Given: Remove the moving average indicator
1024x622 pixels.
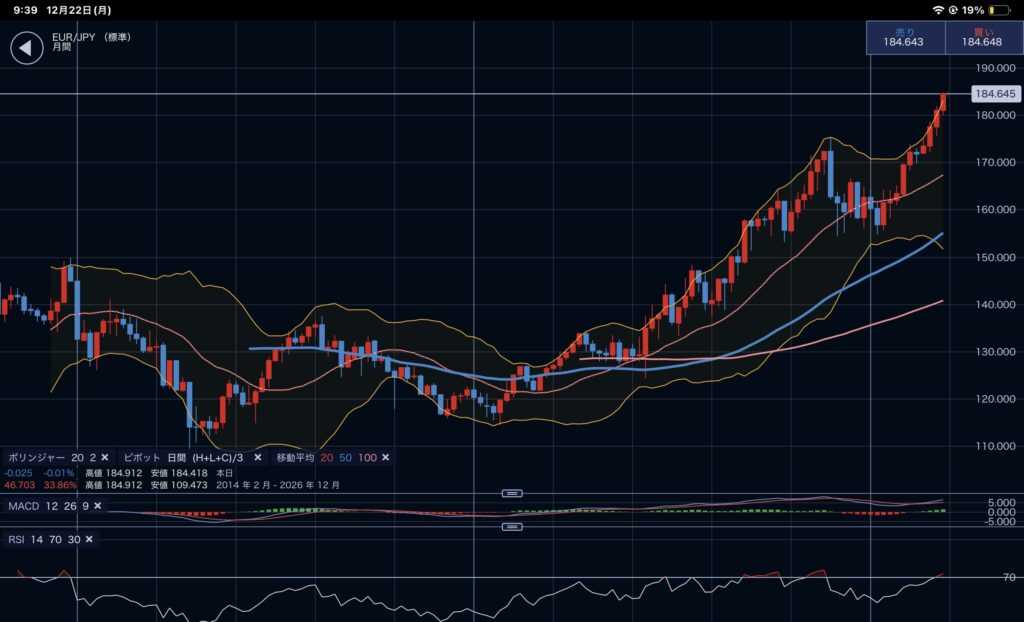Looking at the screenshot, I should [386, 457].
